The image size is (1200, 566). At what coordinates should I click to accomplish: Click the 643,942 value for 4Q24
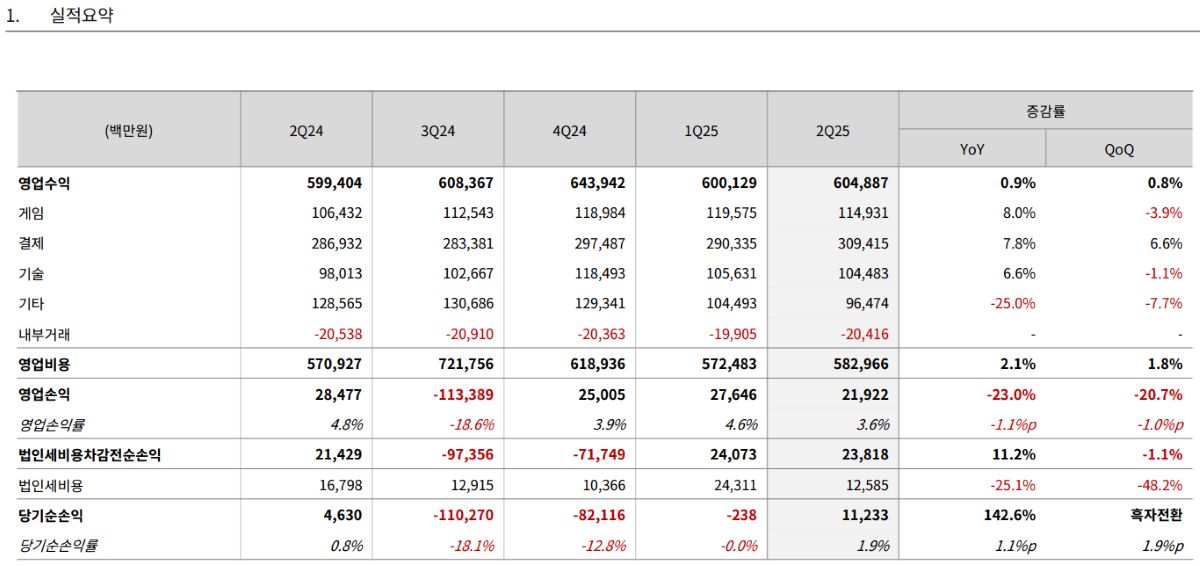597,183
